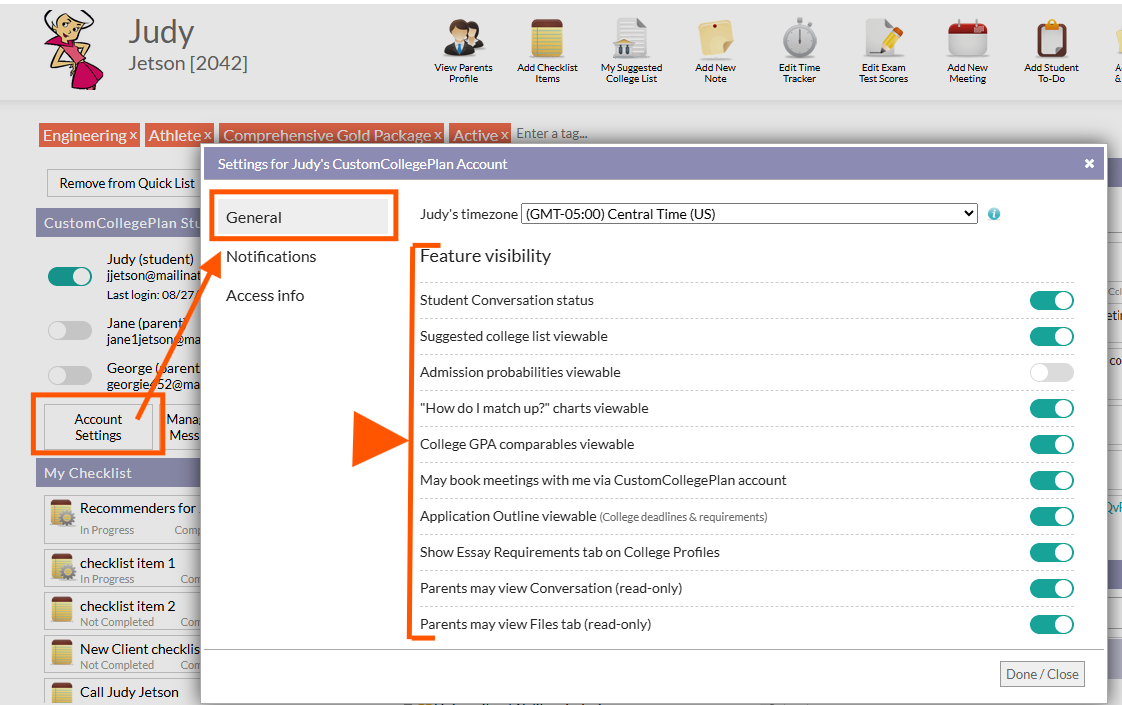1122x705 pixels.
Task: Enable Admission probabilities viewable switch
Action: coord(1052,372)
